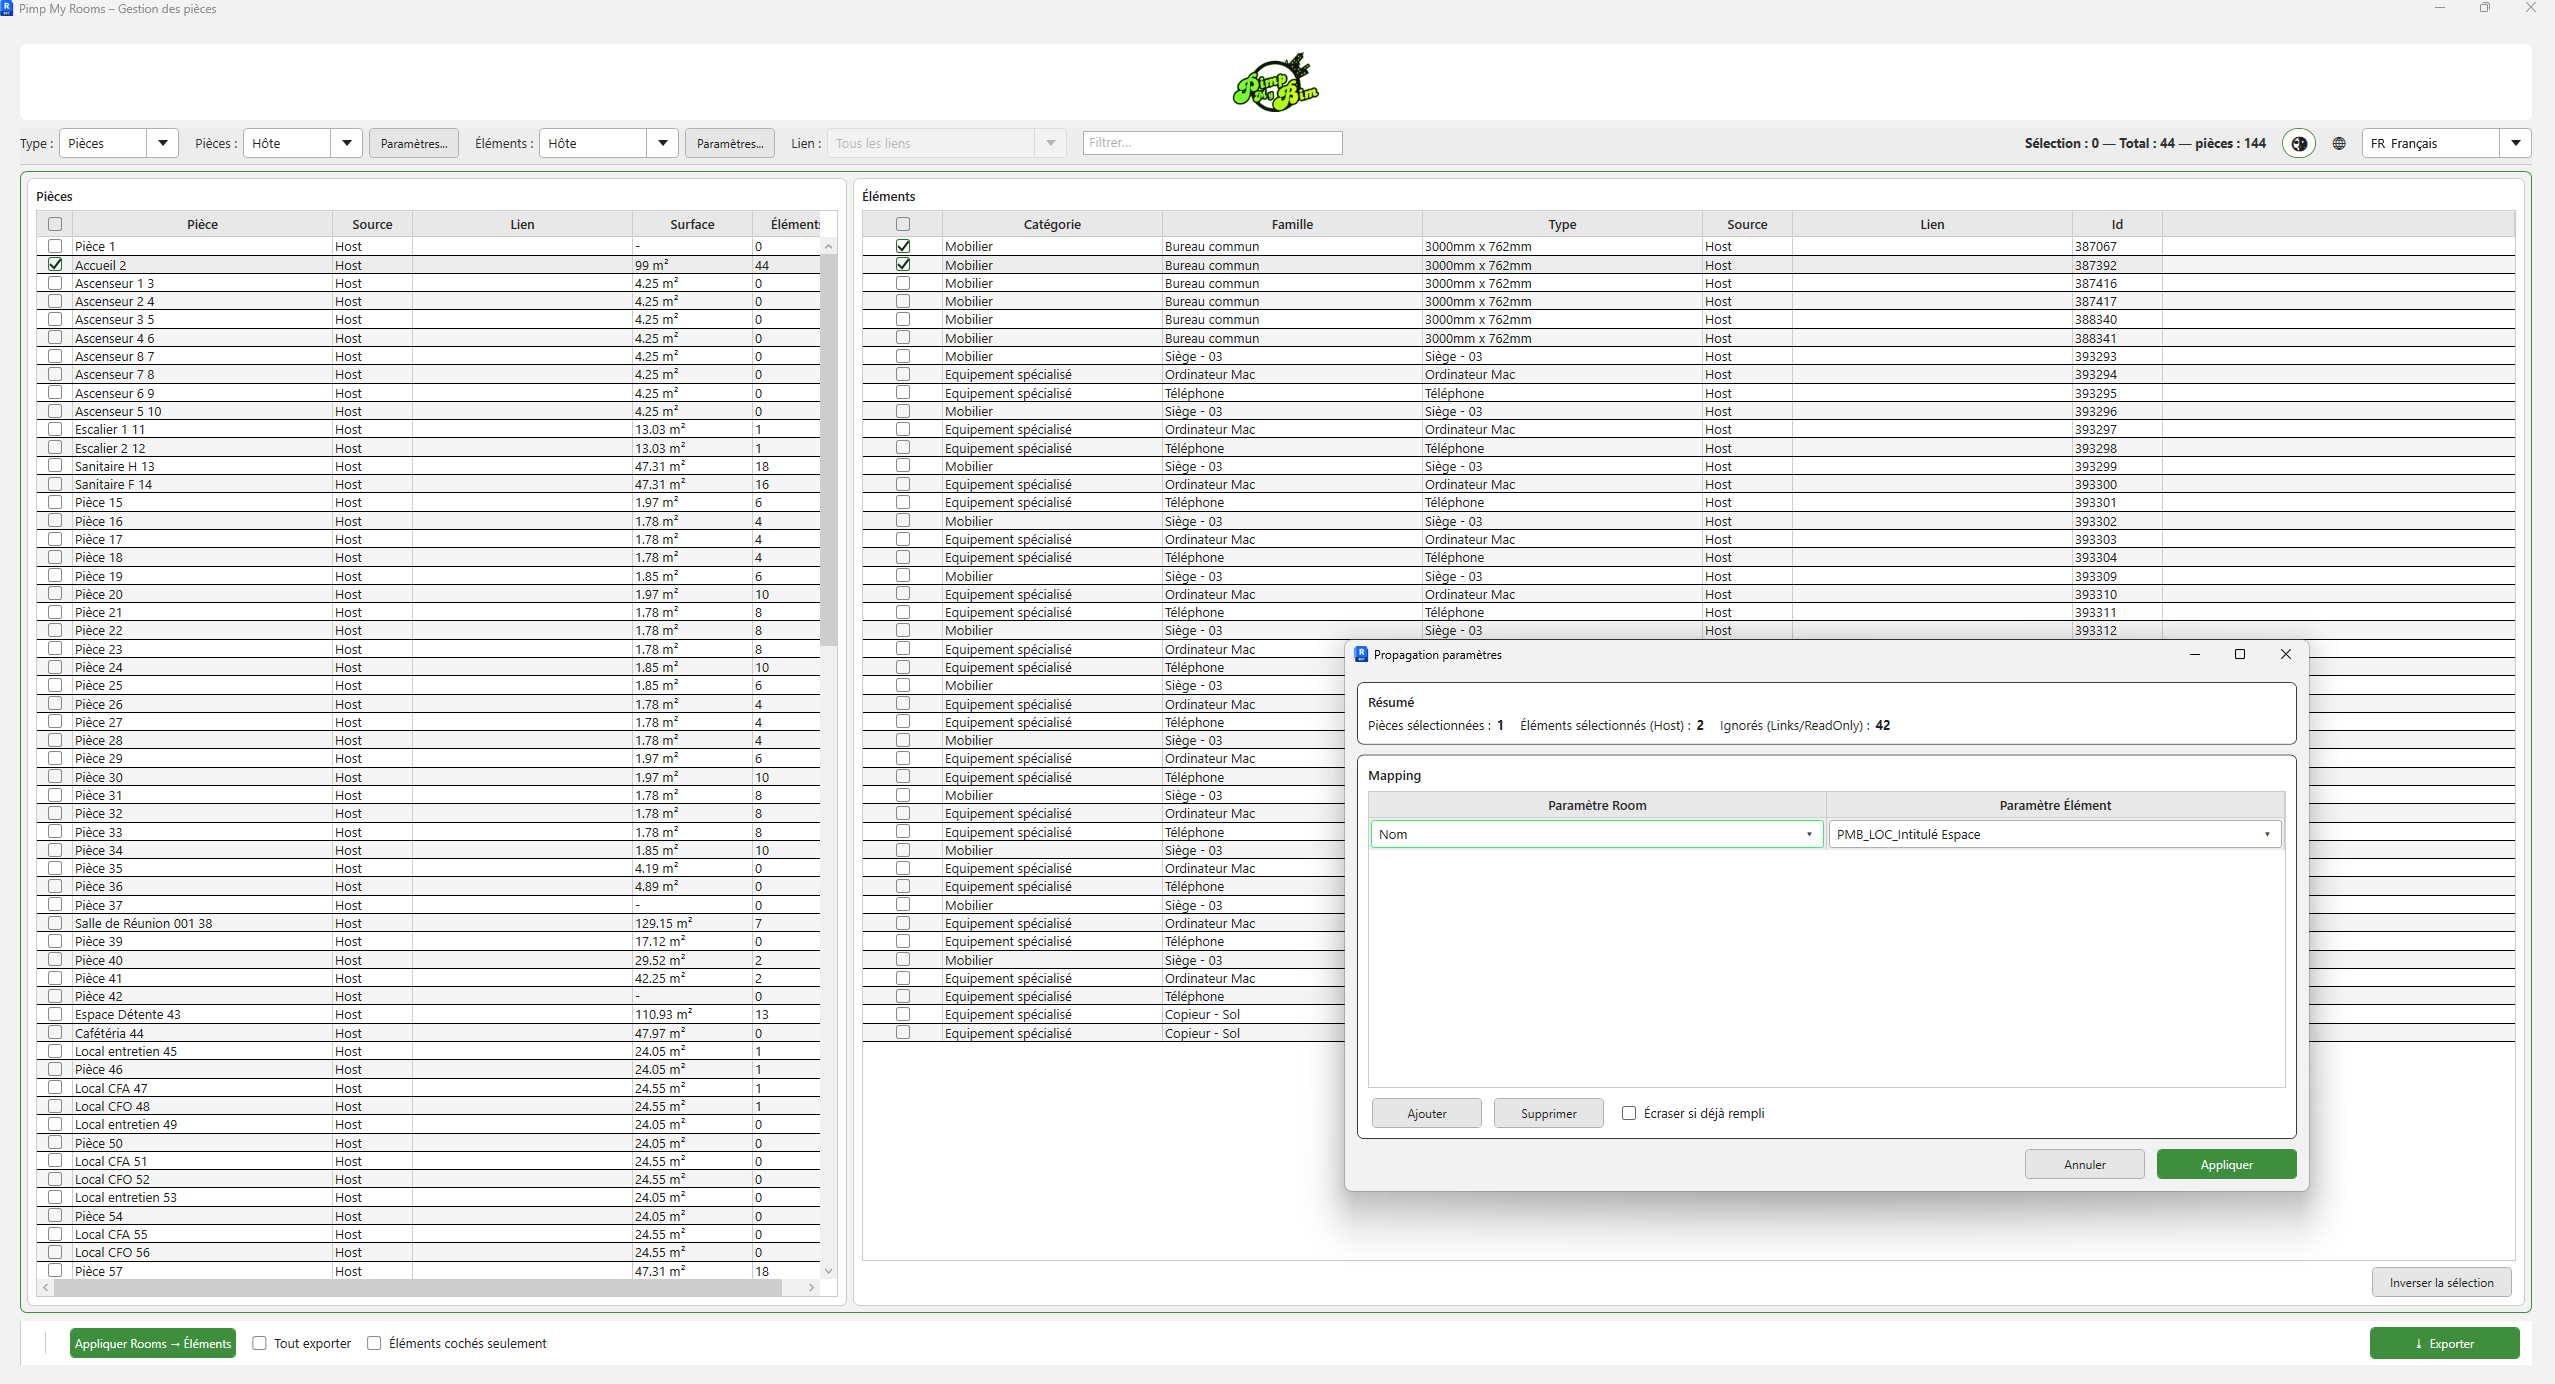The image size is (2555, 1384).
Task: Close the Propagation paramètres dialog
Action: [2285, 654]
